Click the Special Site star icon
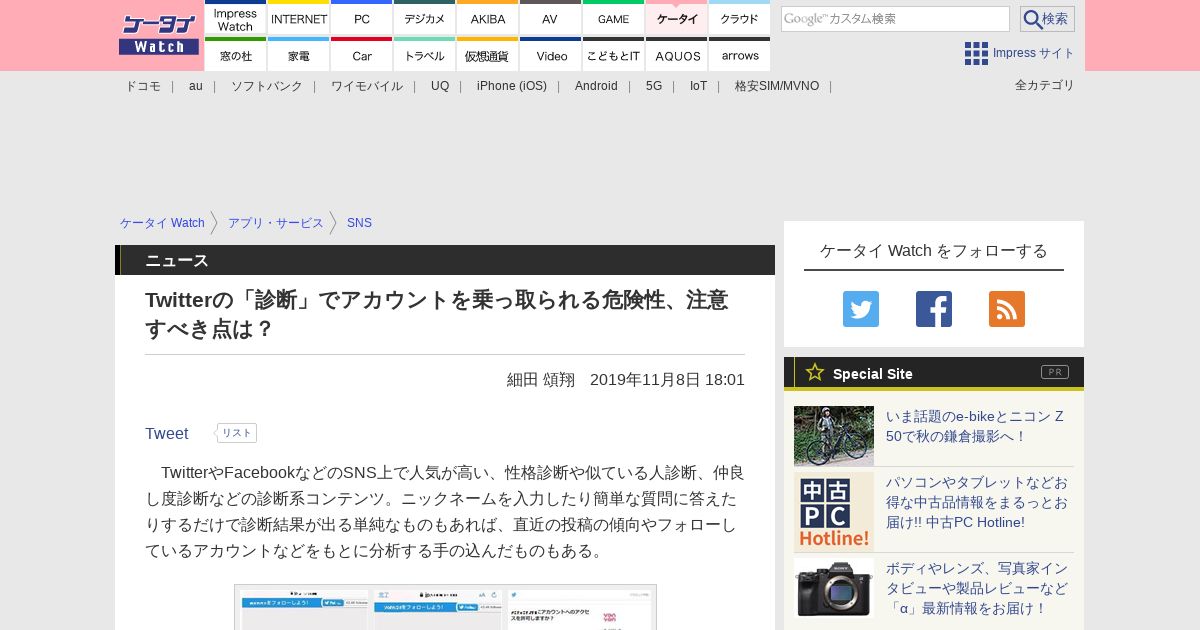Image resolution: width=1200 pixels, height=630 pixels. click(x=815, y=373)
